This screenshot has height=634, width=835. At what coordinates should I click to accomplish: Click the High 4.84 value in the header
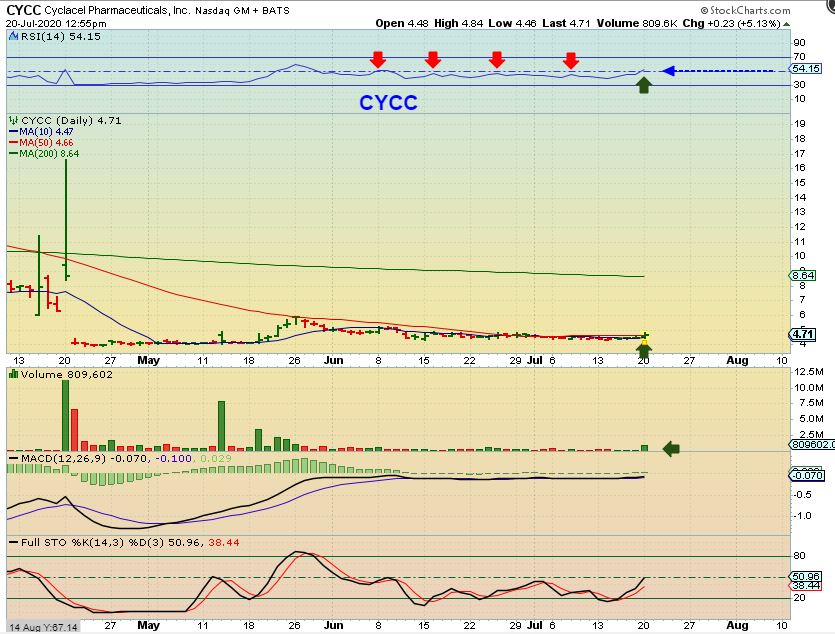pyautogui.click(x=459, y=23)
